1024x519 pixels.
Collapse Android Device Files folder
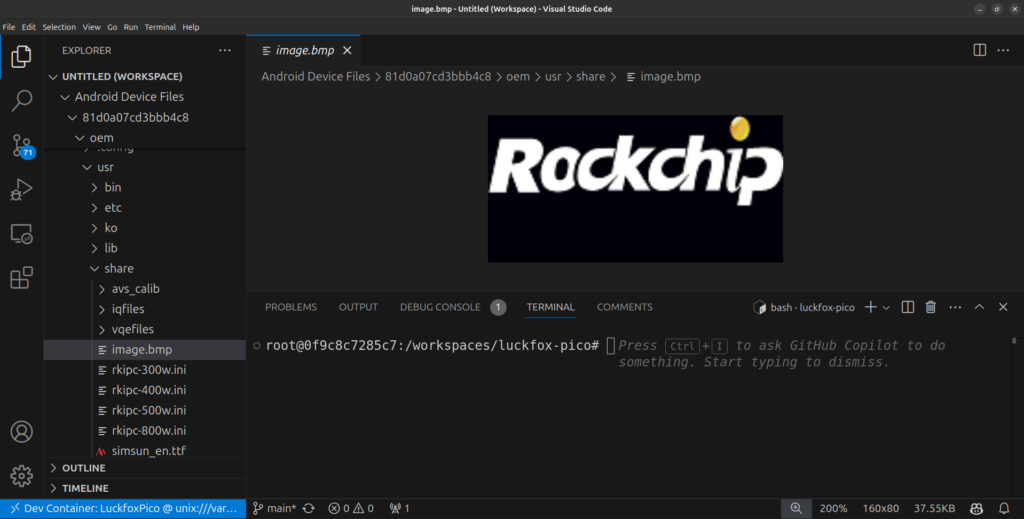144,97
